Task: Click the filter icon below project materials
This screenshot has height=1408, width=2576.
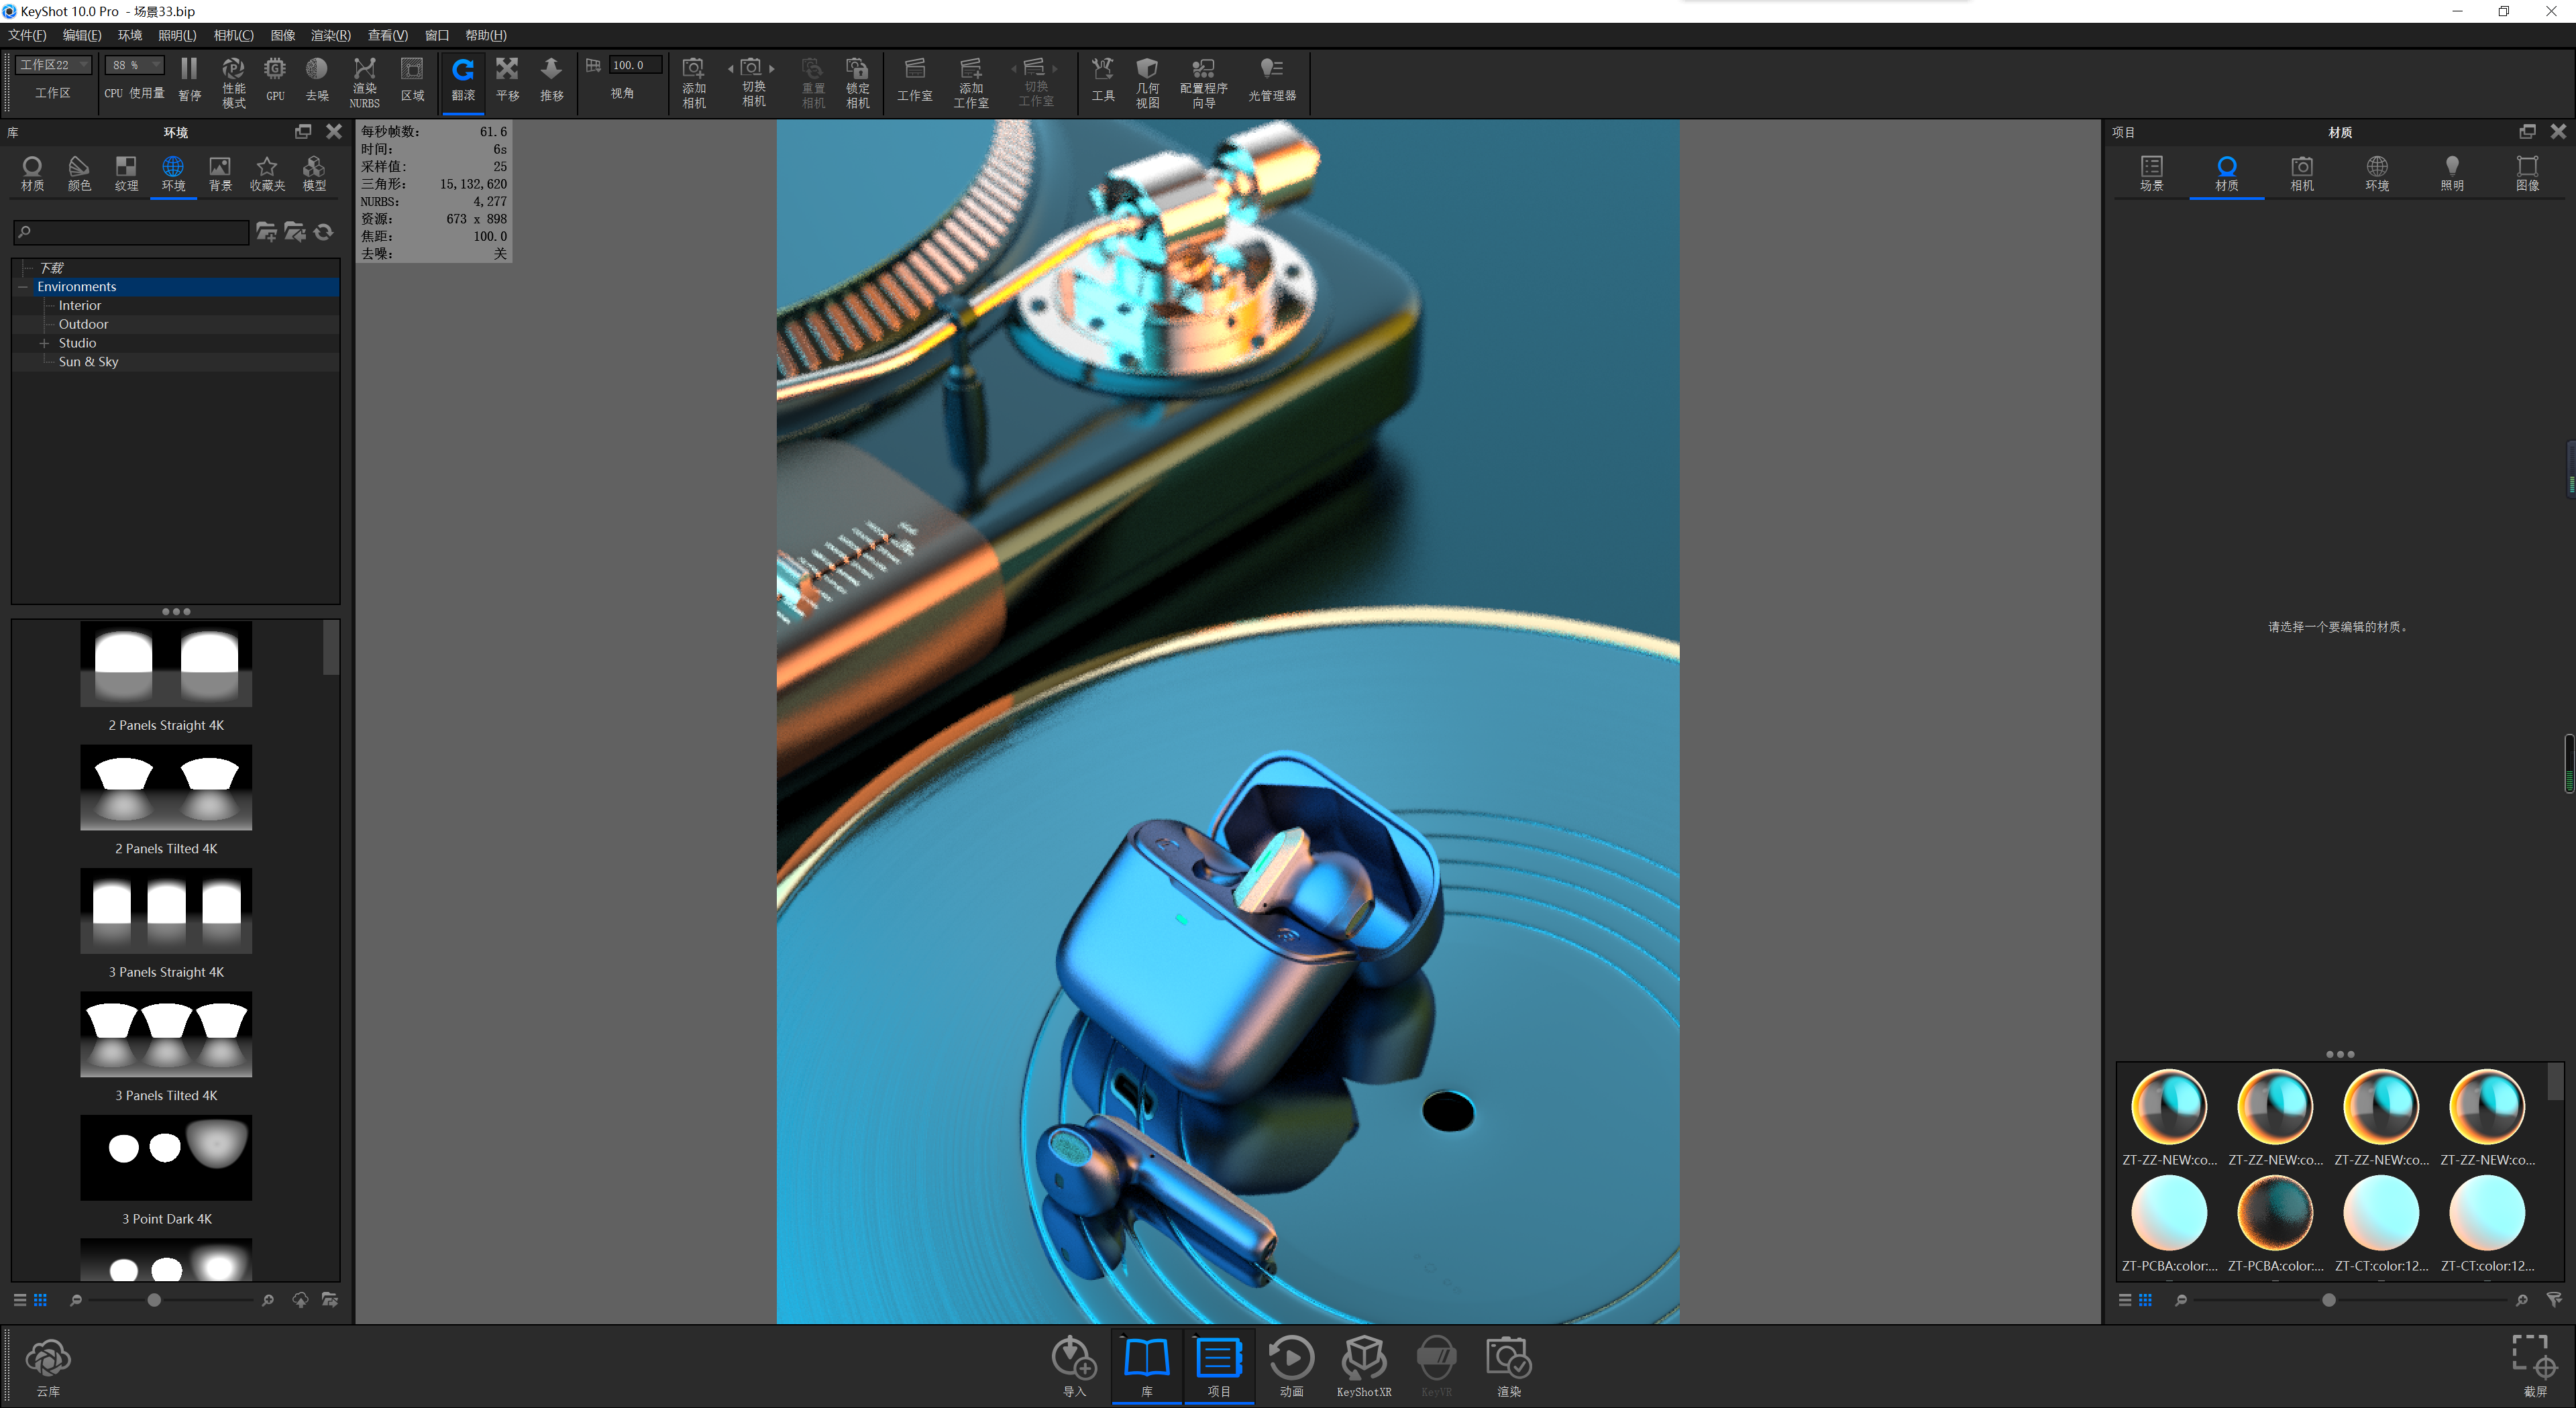Action: (x=2554, y=1300)
